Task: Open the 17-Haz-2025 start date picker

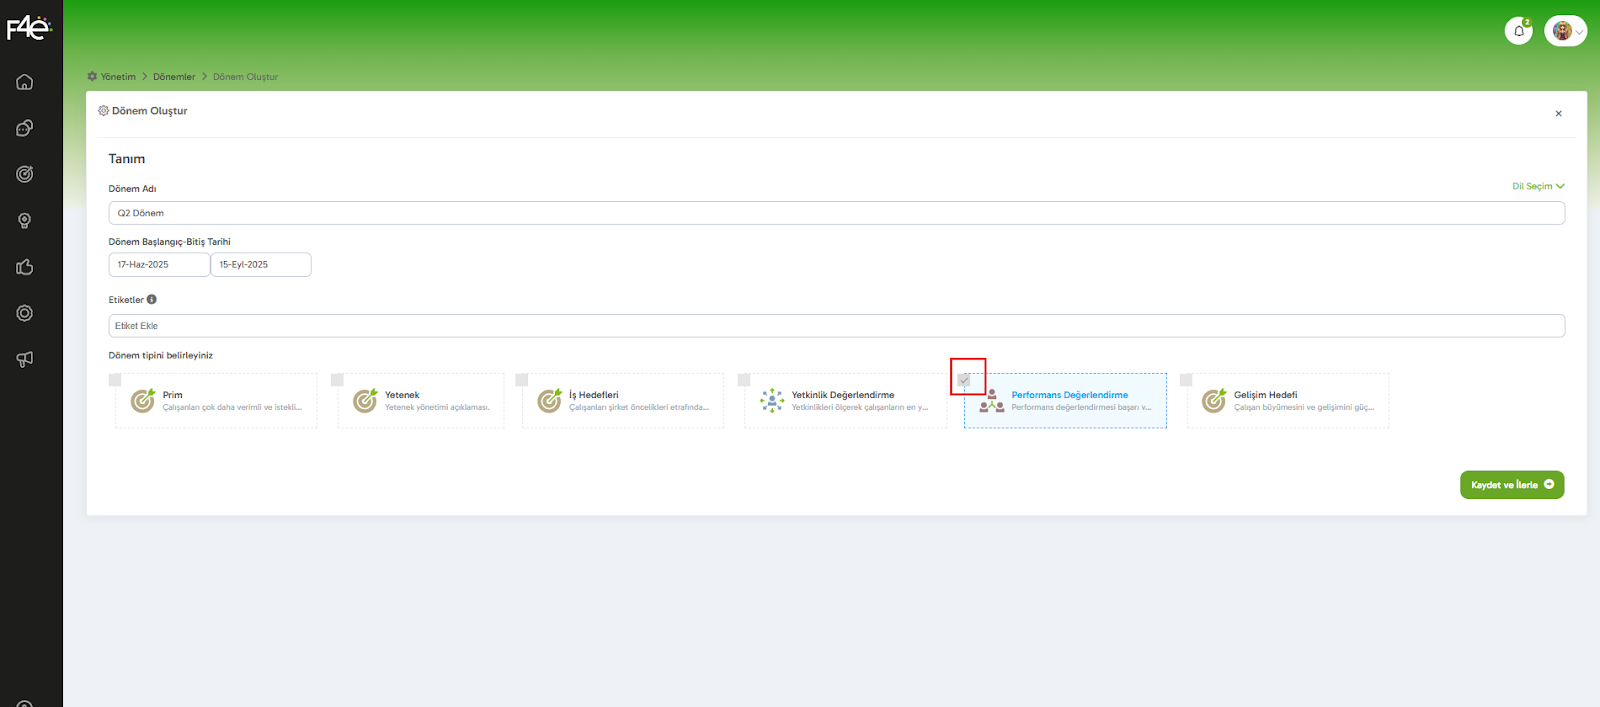Action: [x=159, y=265]
